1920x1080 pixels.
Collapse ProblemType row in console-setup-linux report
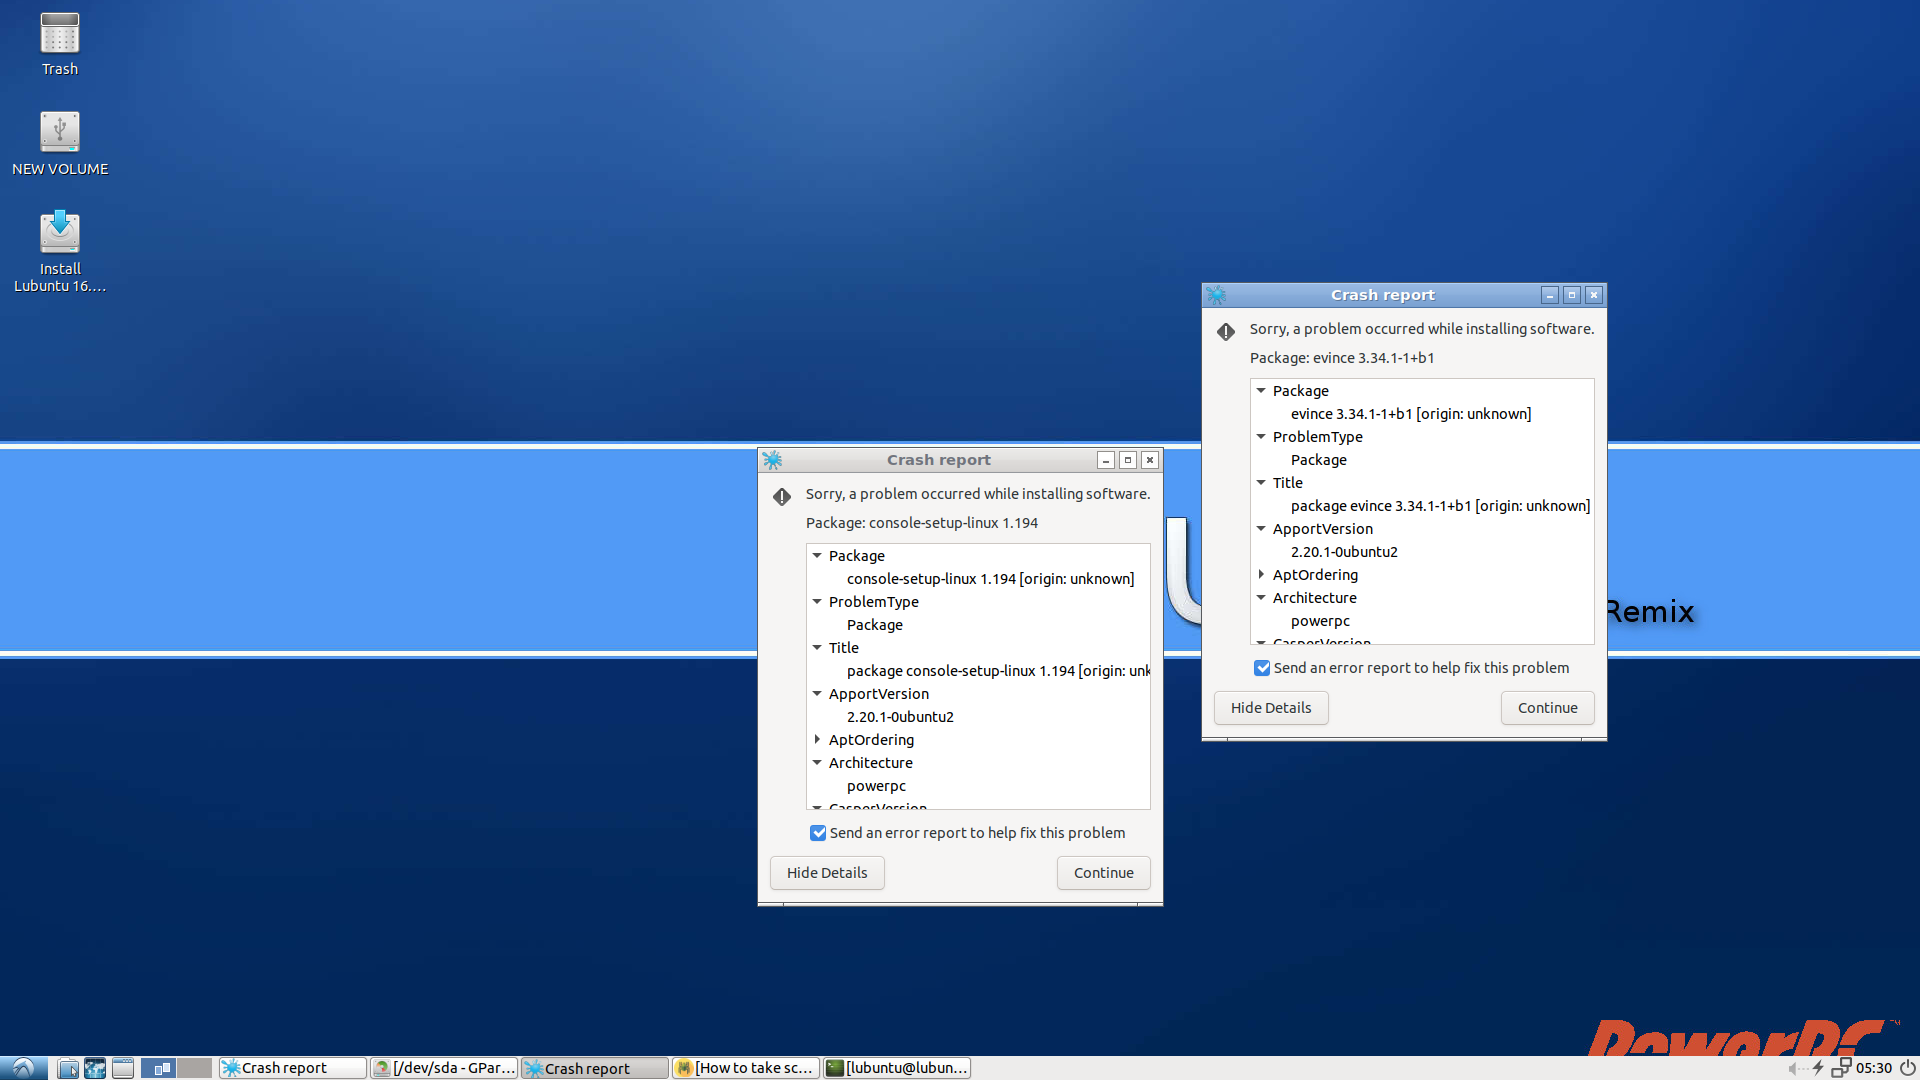[x=817, y=602]
